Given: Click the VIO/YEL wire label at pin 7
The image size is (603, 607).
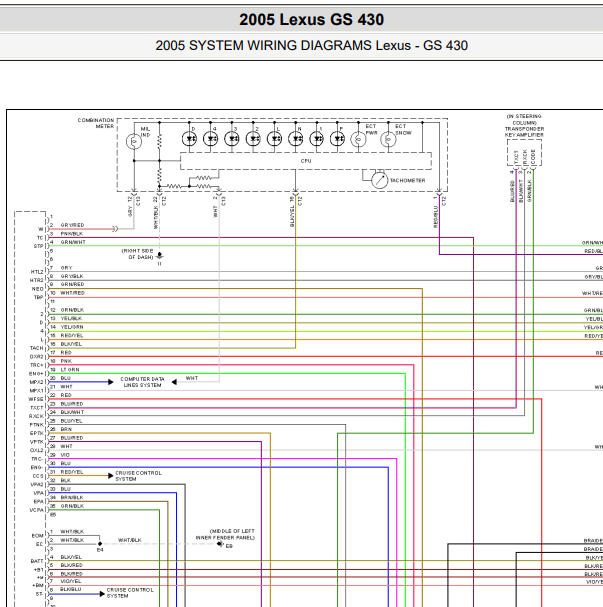Looking at the screenshot, I should click(x=71, y=581).
